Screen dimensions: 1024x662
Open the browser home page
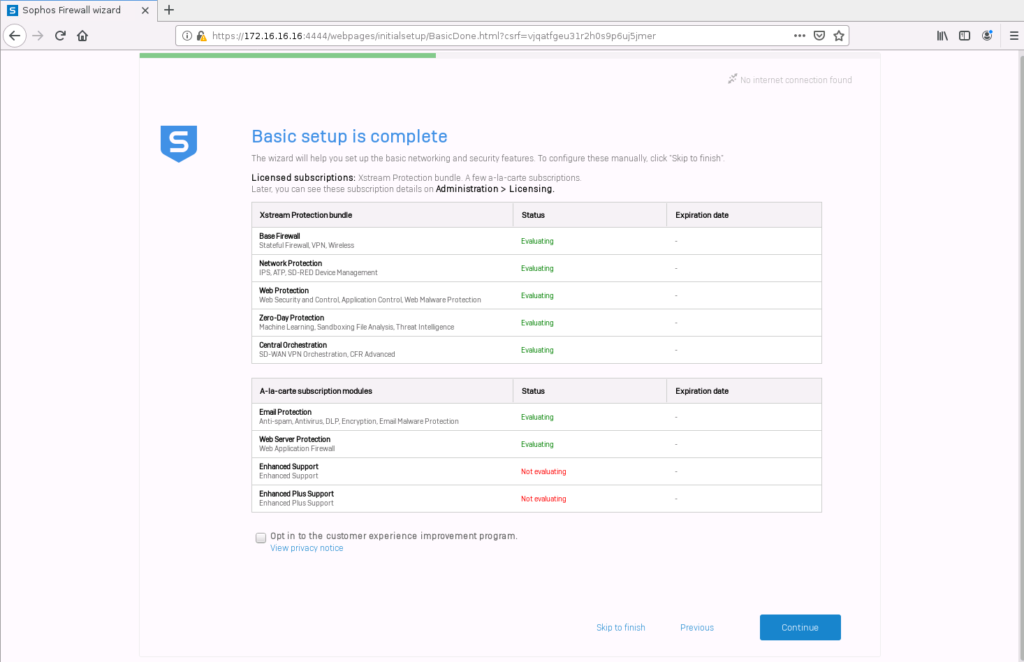[x=82, y=36]
